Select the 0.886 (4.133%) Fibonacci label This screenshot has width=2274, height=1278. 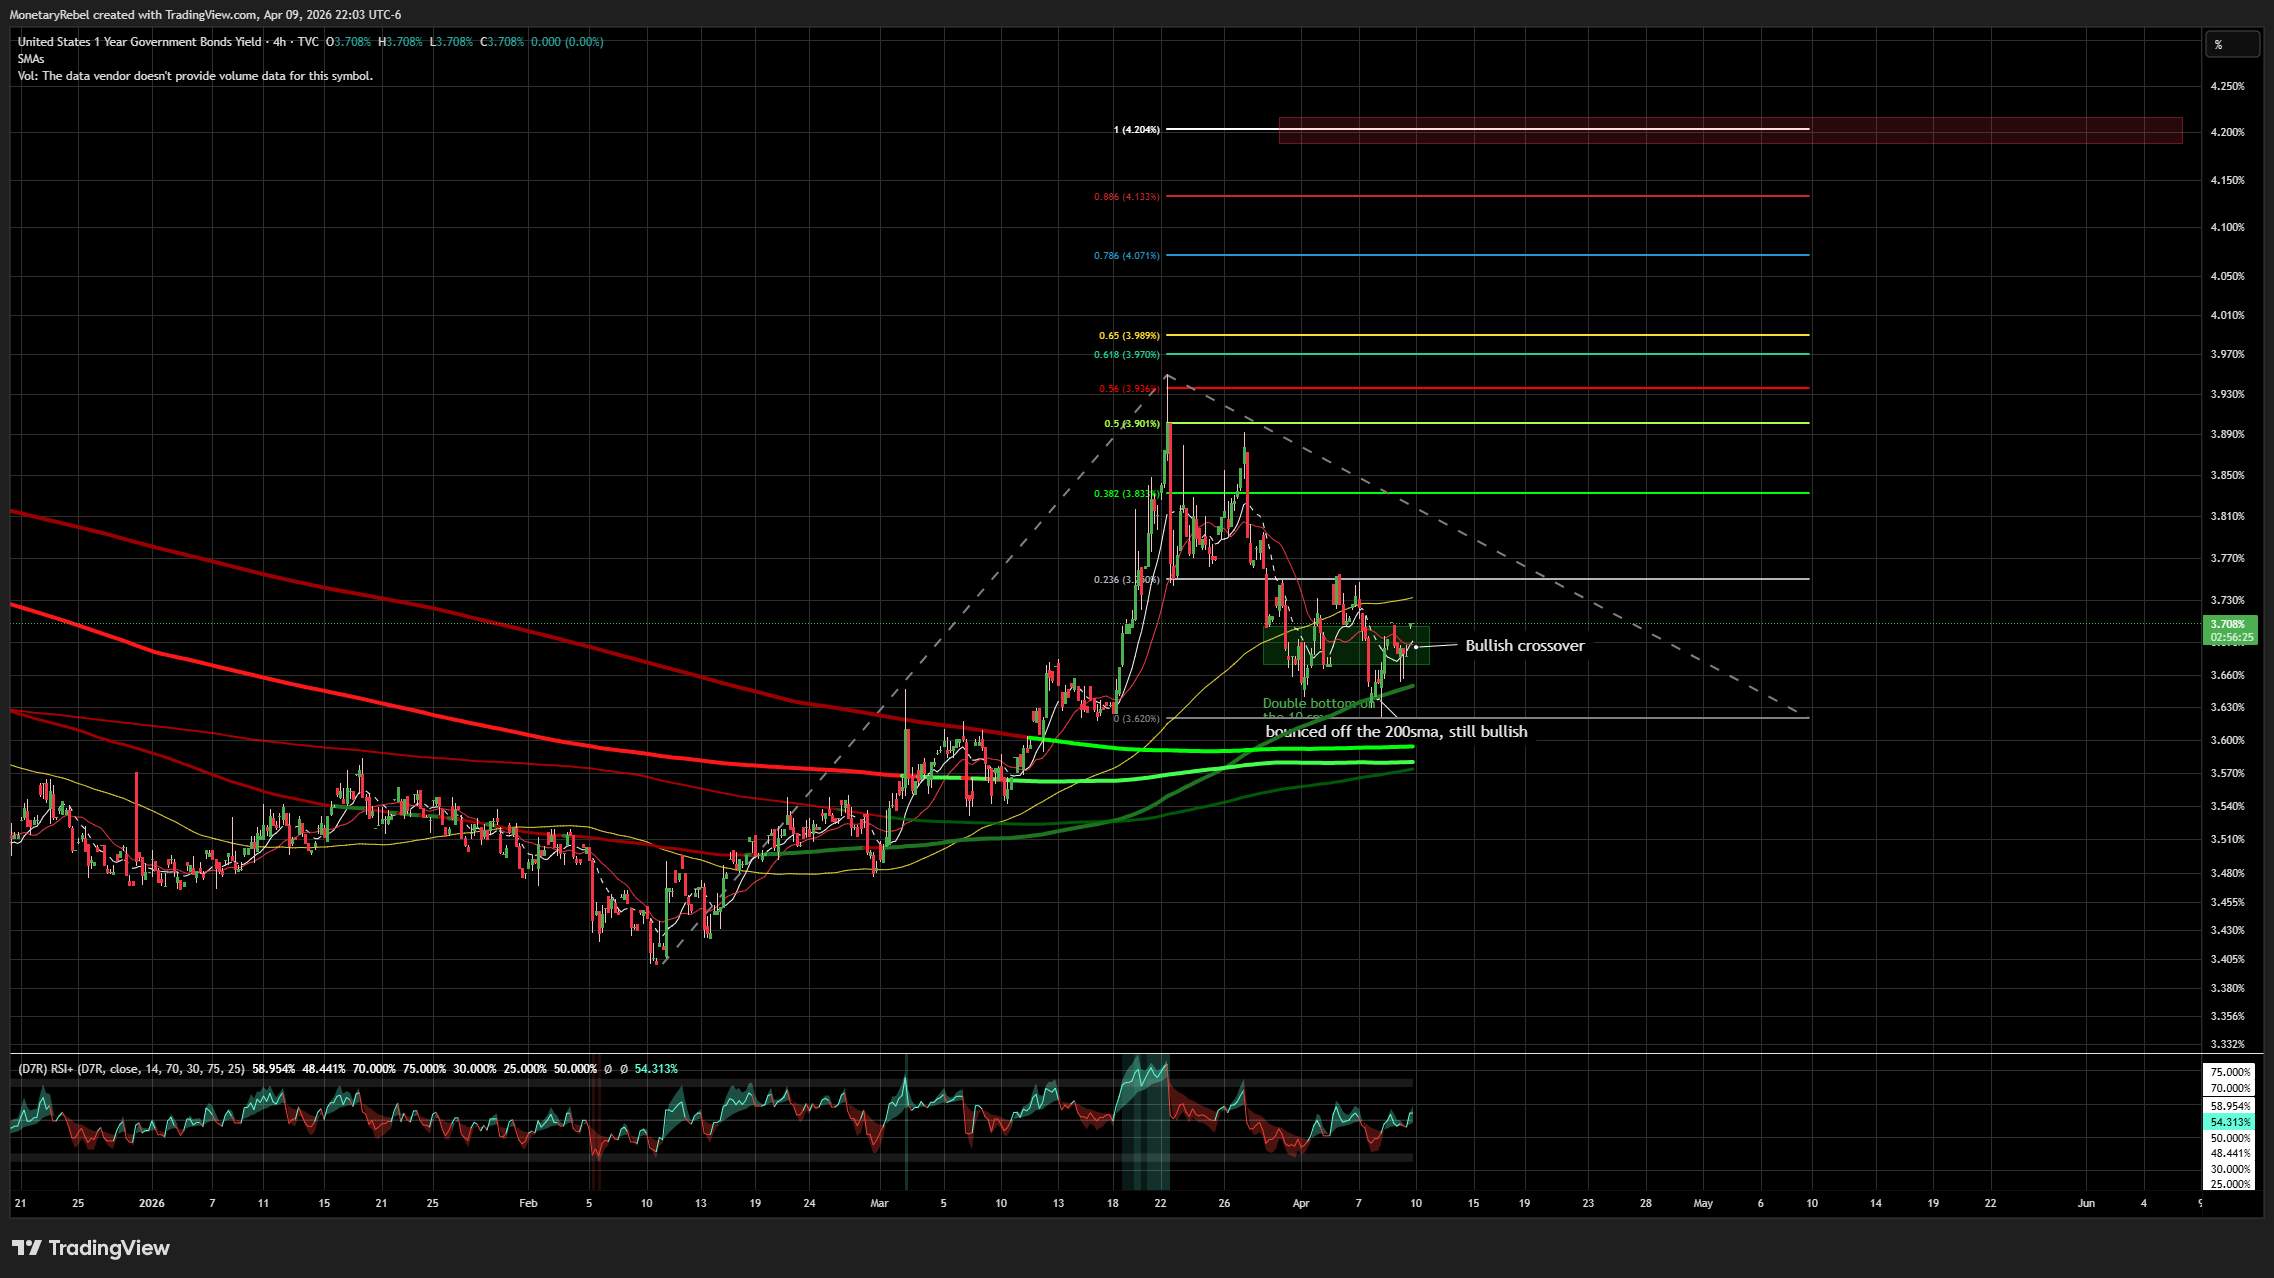tap(1127, 197)
